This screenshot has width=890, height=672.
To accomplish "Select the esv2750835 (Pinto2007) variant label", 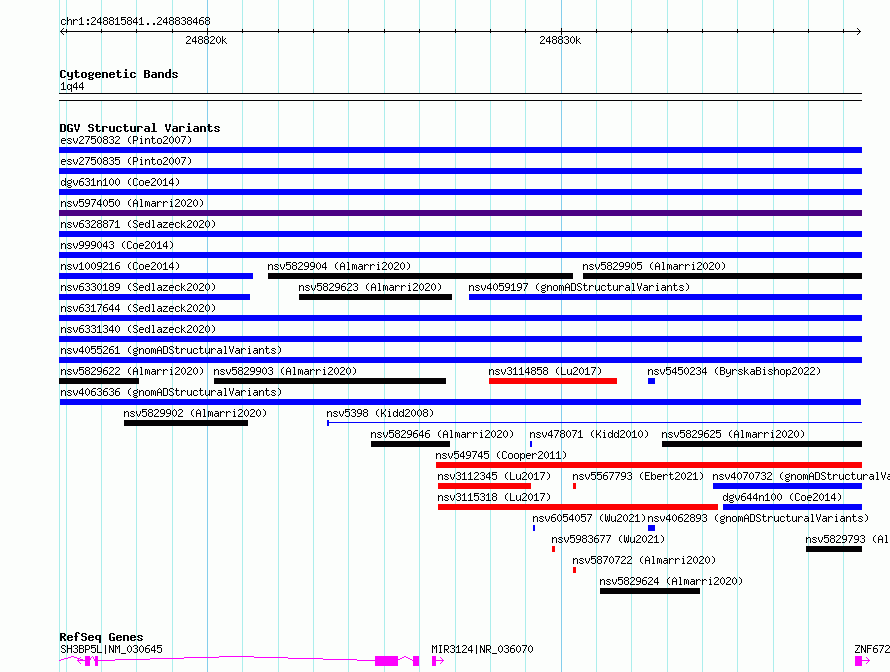I will tap(126, 161).
